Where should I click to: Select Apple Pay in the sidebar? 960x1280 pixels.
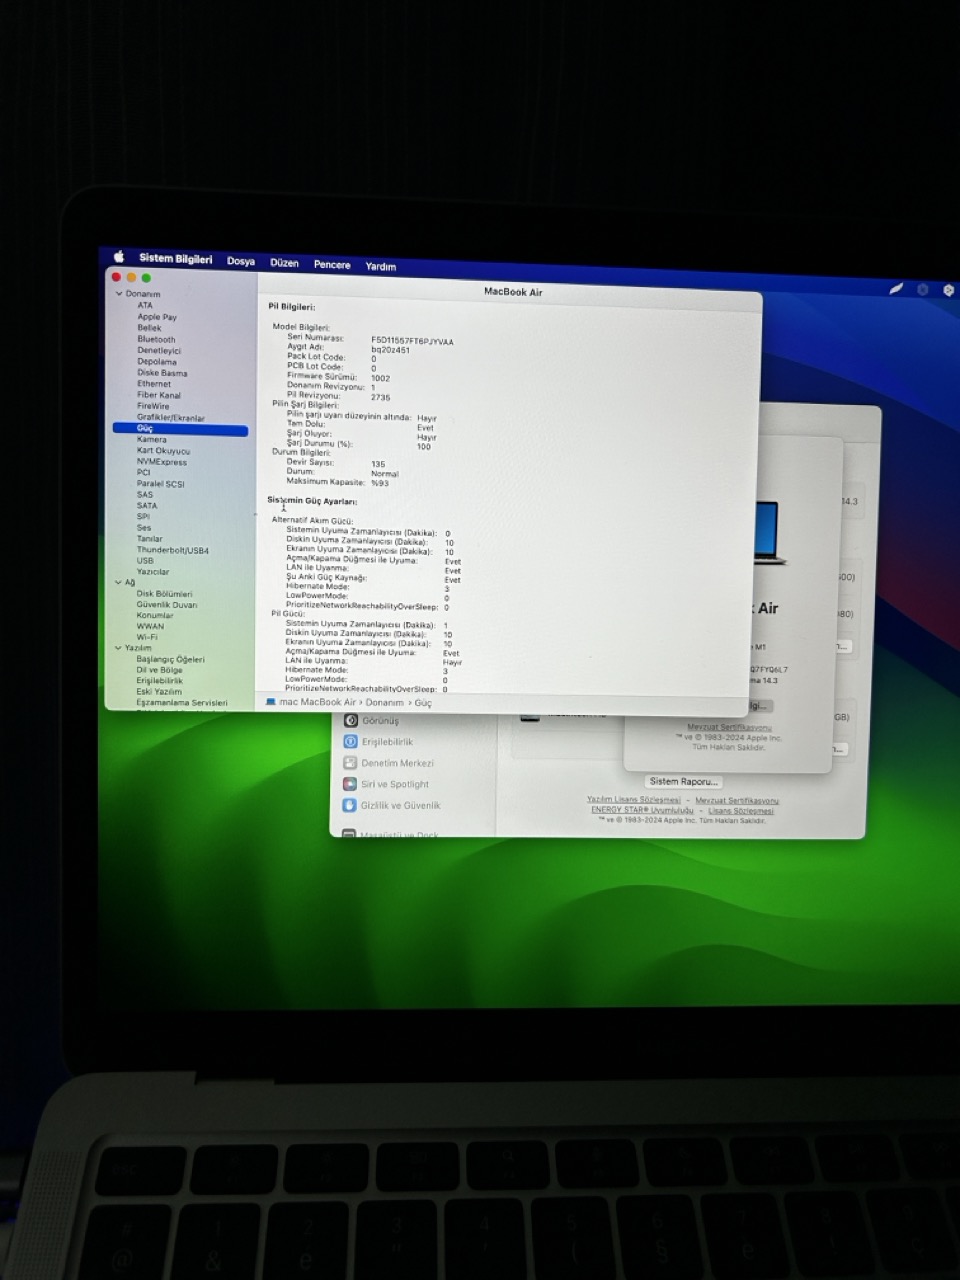pos(157,317)
